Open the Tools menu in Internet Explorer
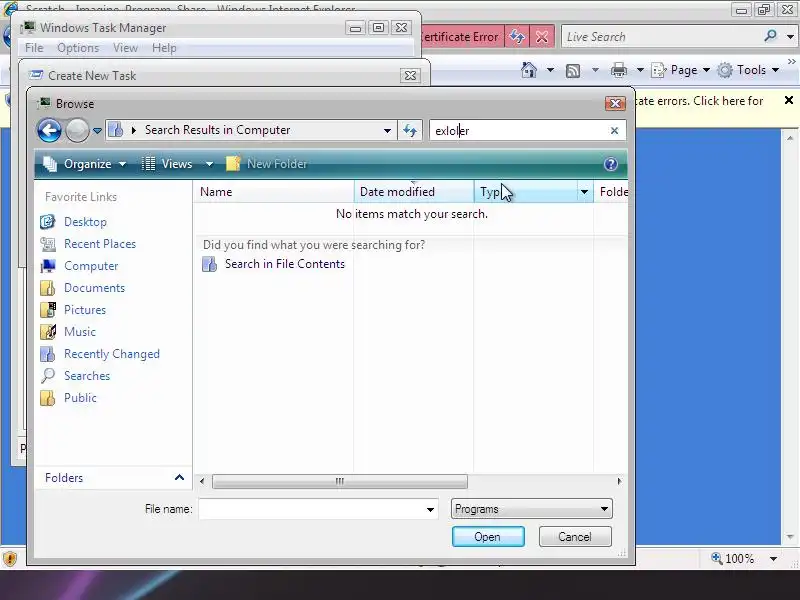800x600 pixels. tap(748, 70)
